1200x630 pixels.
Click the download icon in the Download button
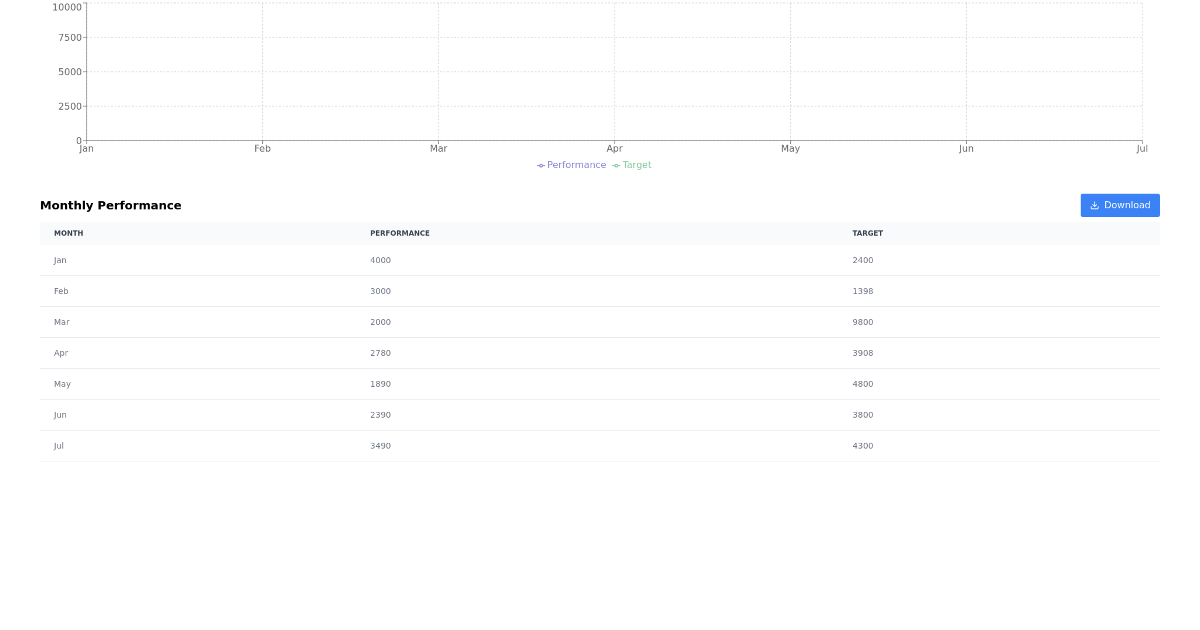pos(1094,205)
